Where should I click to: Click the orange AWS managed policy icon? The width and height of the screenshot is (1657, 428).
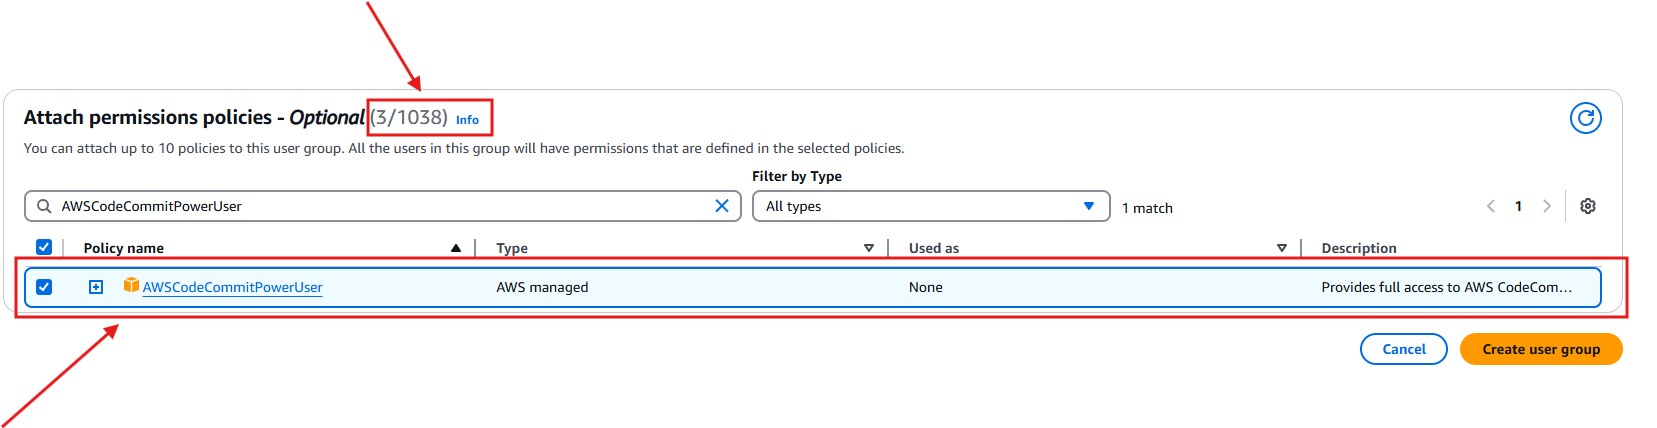(x=130, y=286)
